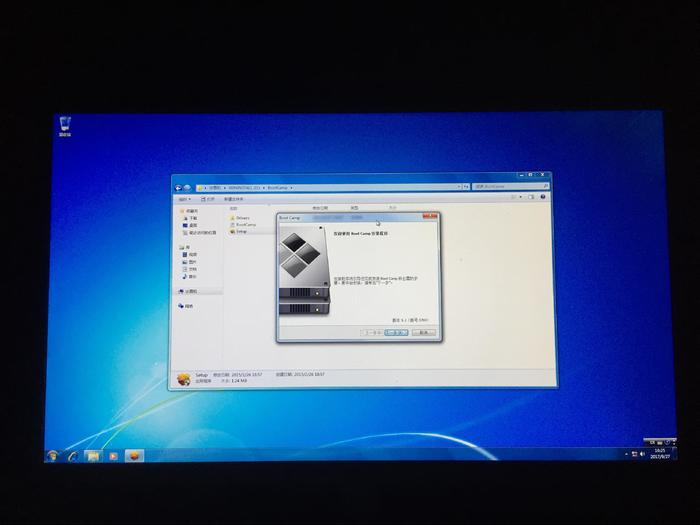Select Computer in the navigation pane
The height and width of the screenshot is (525, 700).
coord(188,291)
